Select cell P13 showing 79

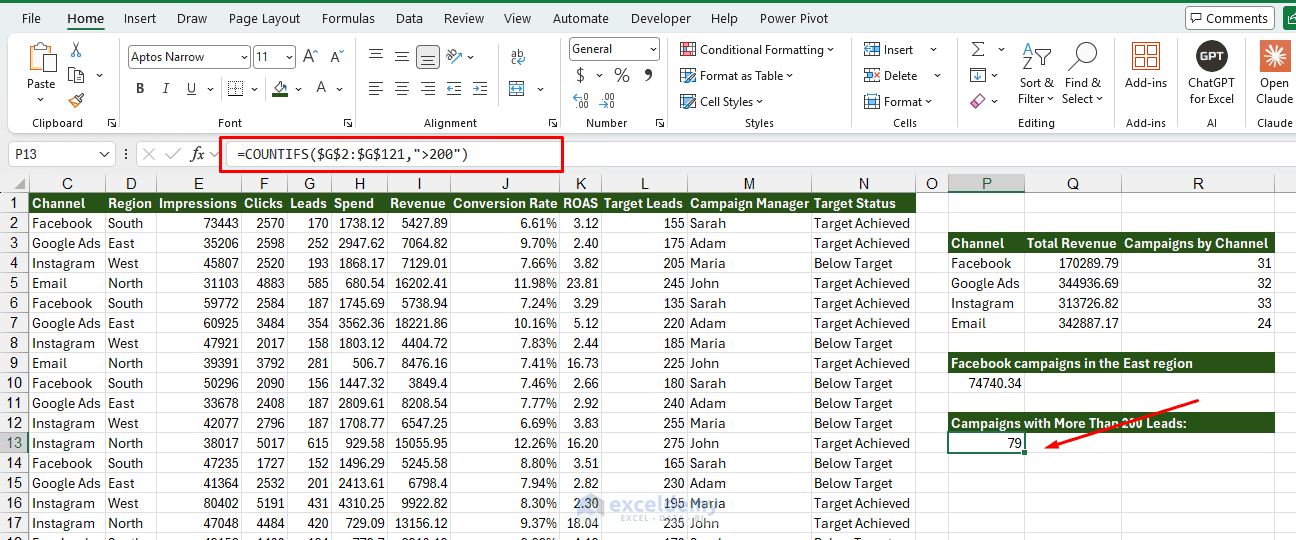click(x=986, y=443)
